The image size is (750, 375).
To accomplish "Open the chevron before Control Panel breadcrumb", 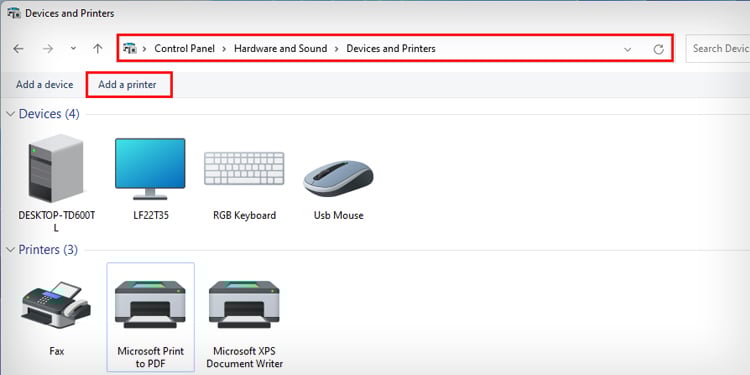I will pos(145,48).
